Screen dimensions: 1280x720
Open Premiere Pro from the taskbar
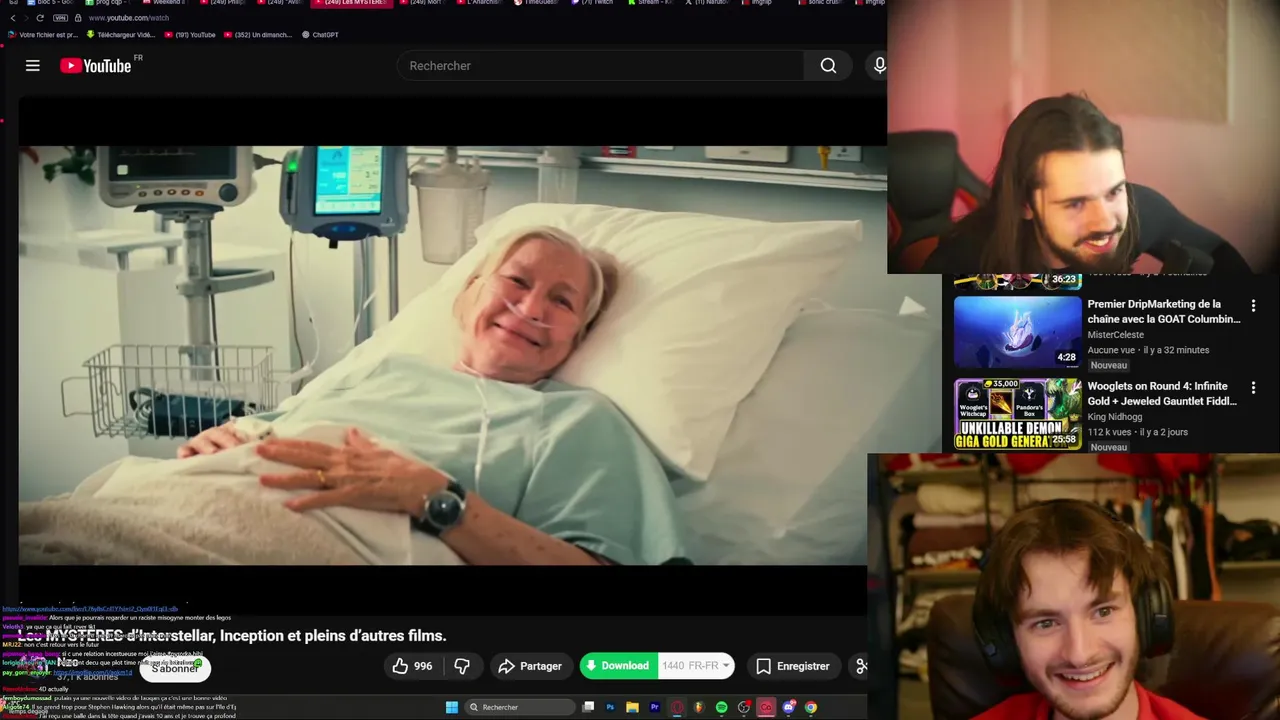coord(655,707)
